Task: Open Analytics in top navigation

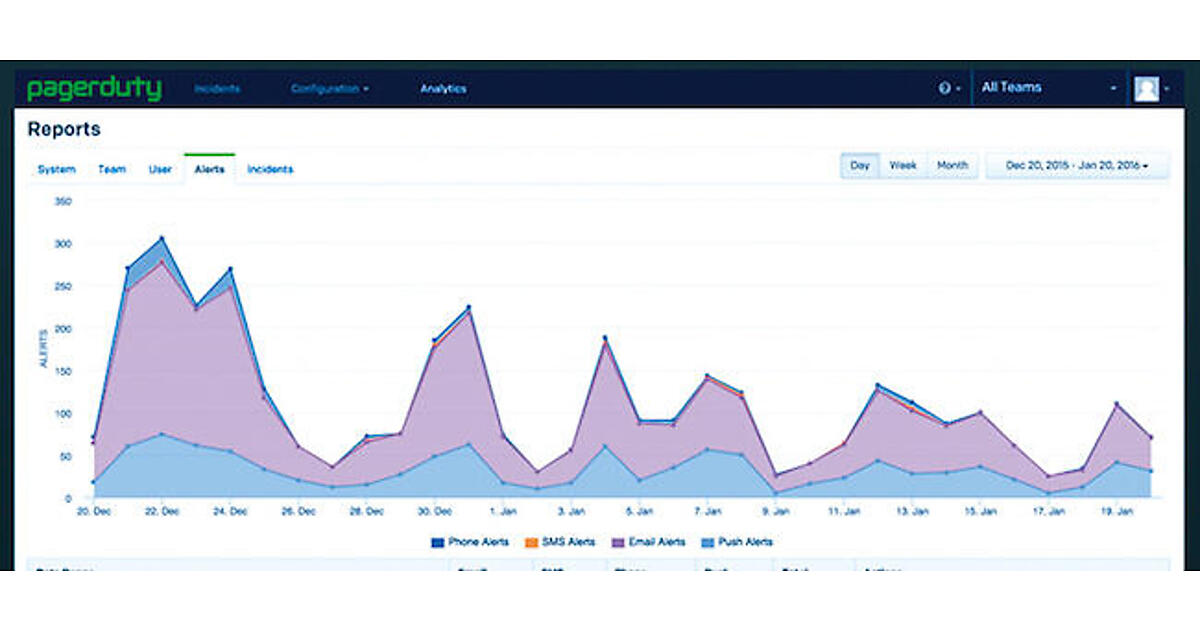Action: click(443, 89)
